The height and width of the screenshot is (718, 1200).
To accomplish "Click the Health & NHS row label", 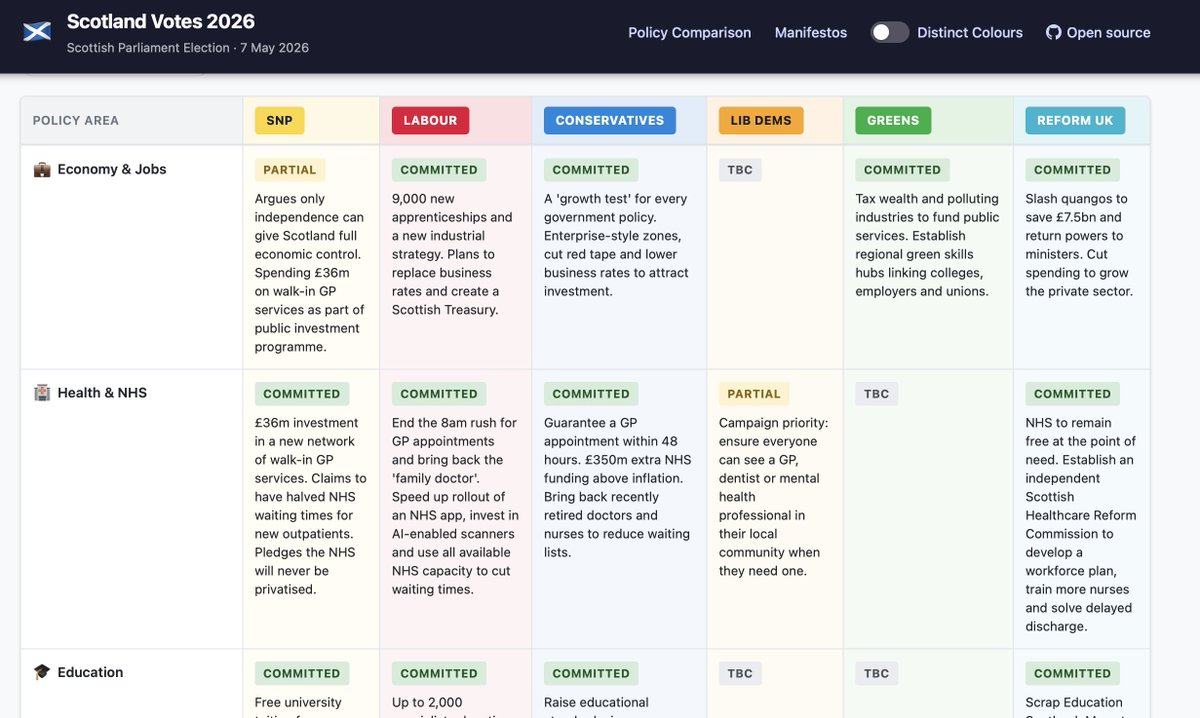I will (x=102, y=393).
